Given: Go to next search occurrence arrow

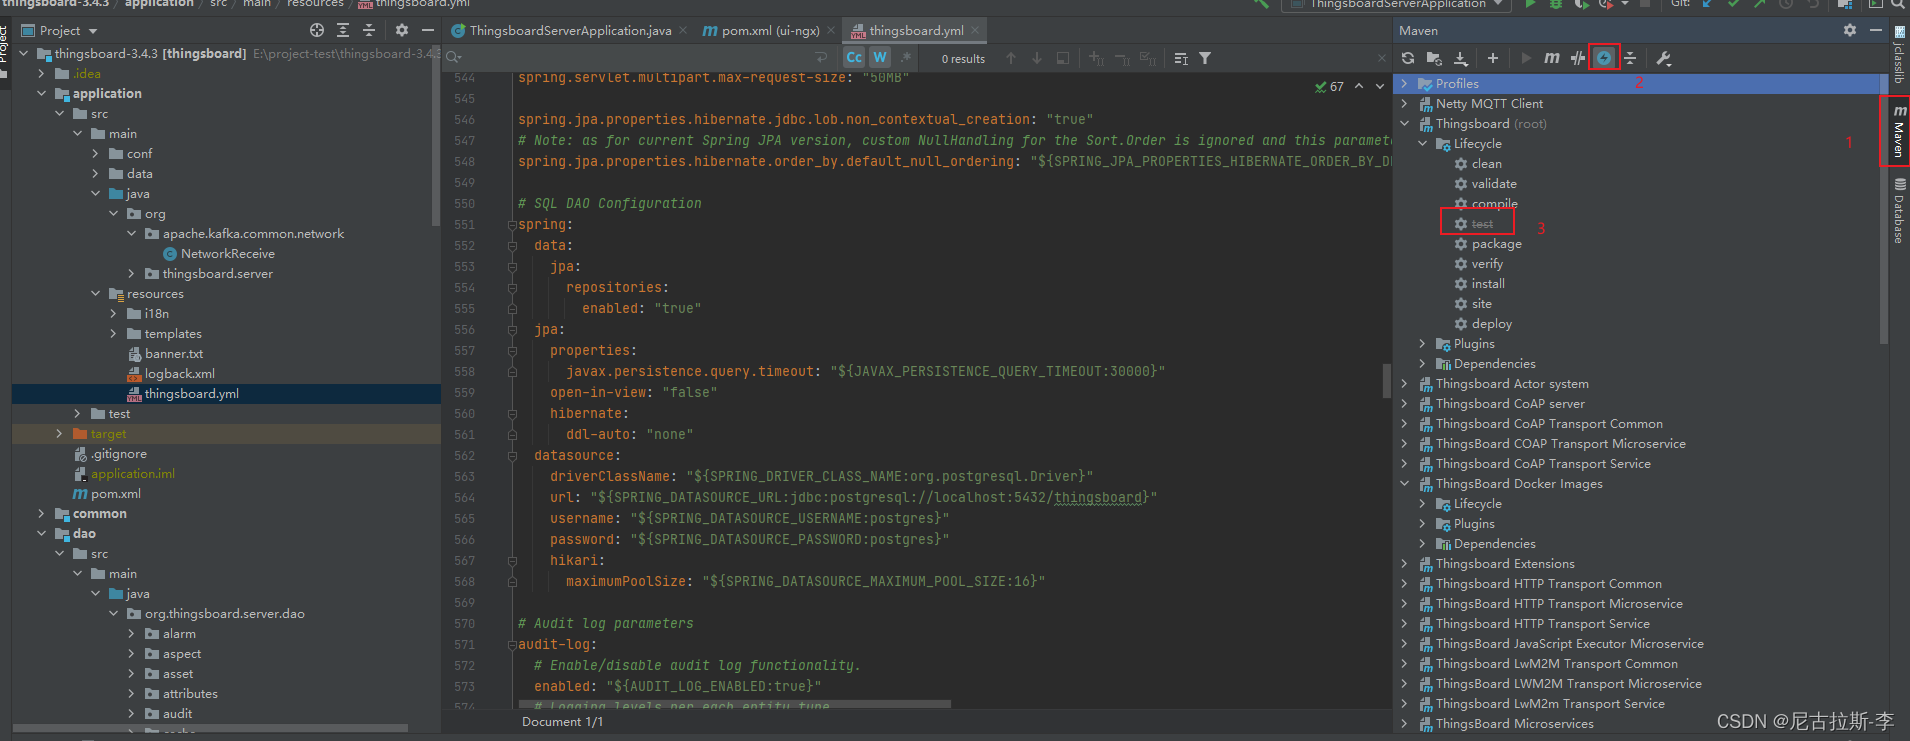Looking at the screenshot, I should click(1037, 58).
